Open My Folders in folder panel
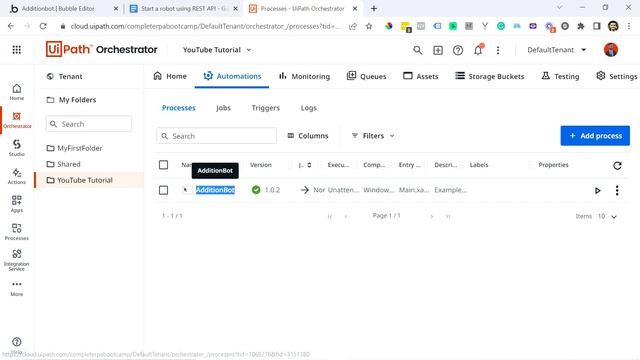Screen dimensions: 640x360 pyautogui.click(x=71, y=100)
